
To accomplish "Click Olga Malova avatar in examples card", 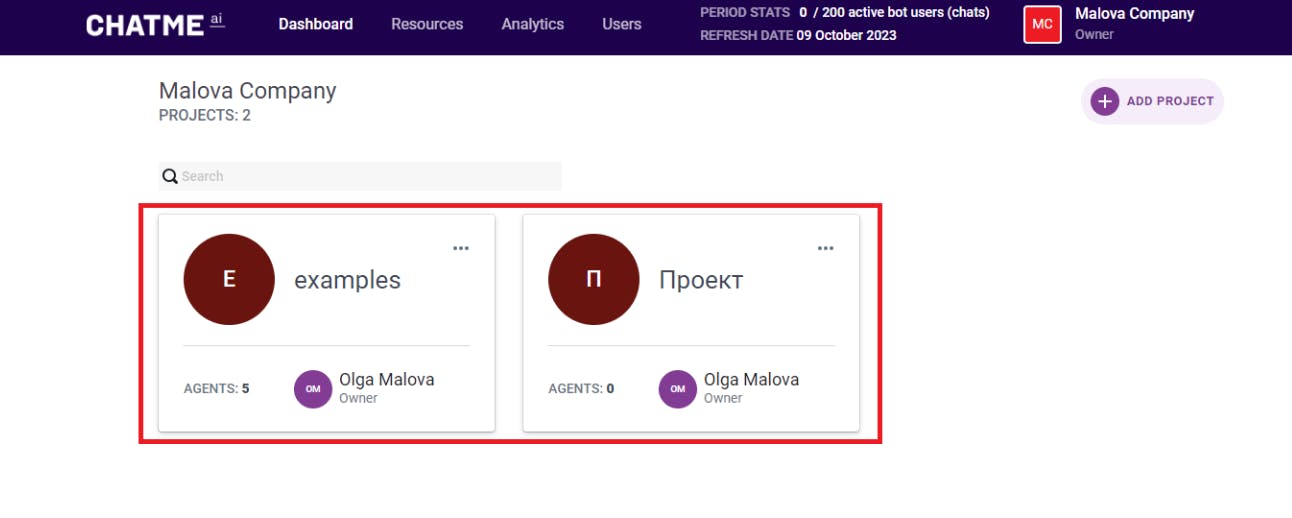I will tap(313, 389).
